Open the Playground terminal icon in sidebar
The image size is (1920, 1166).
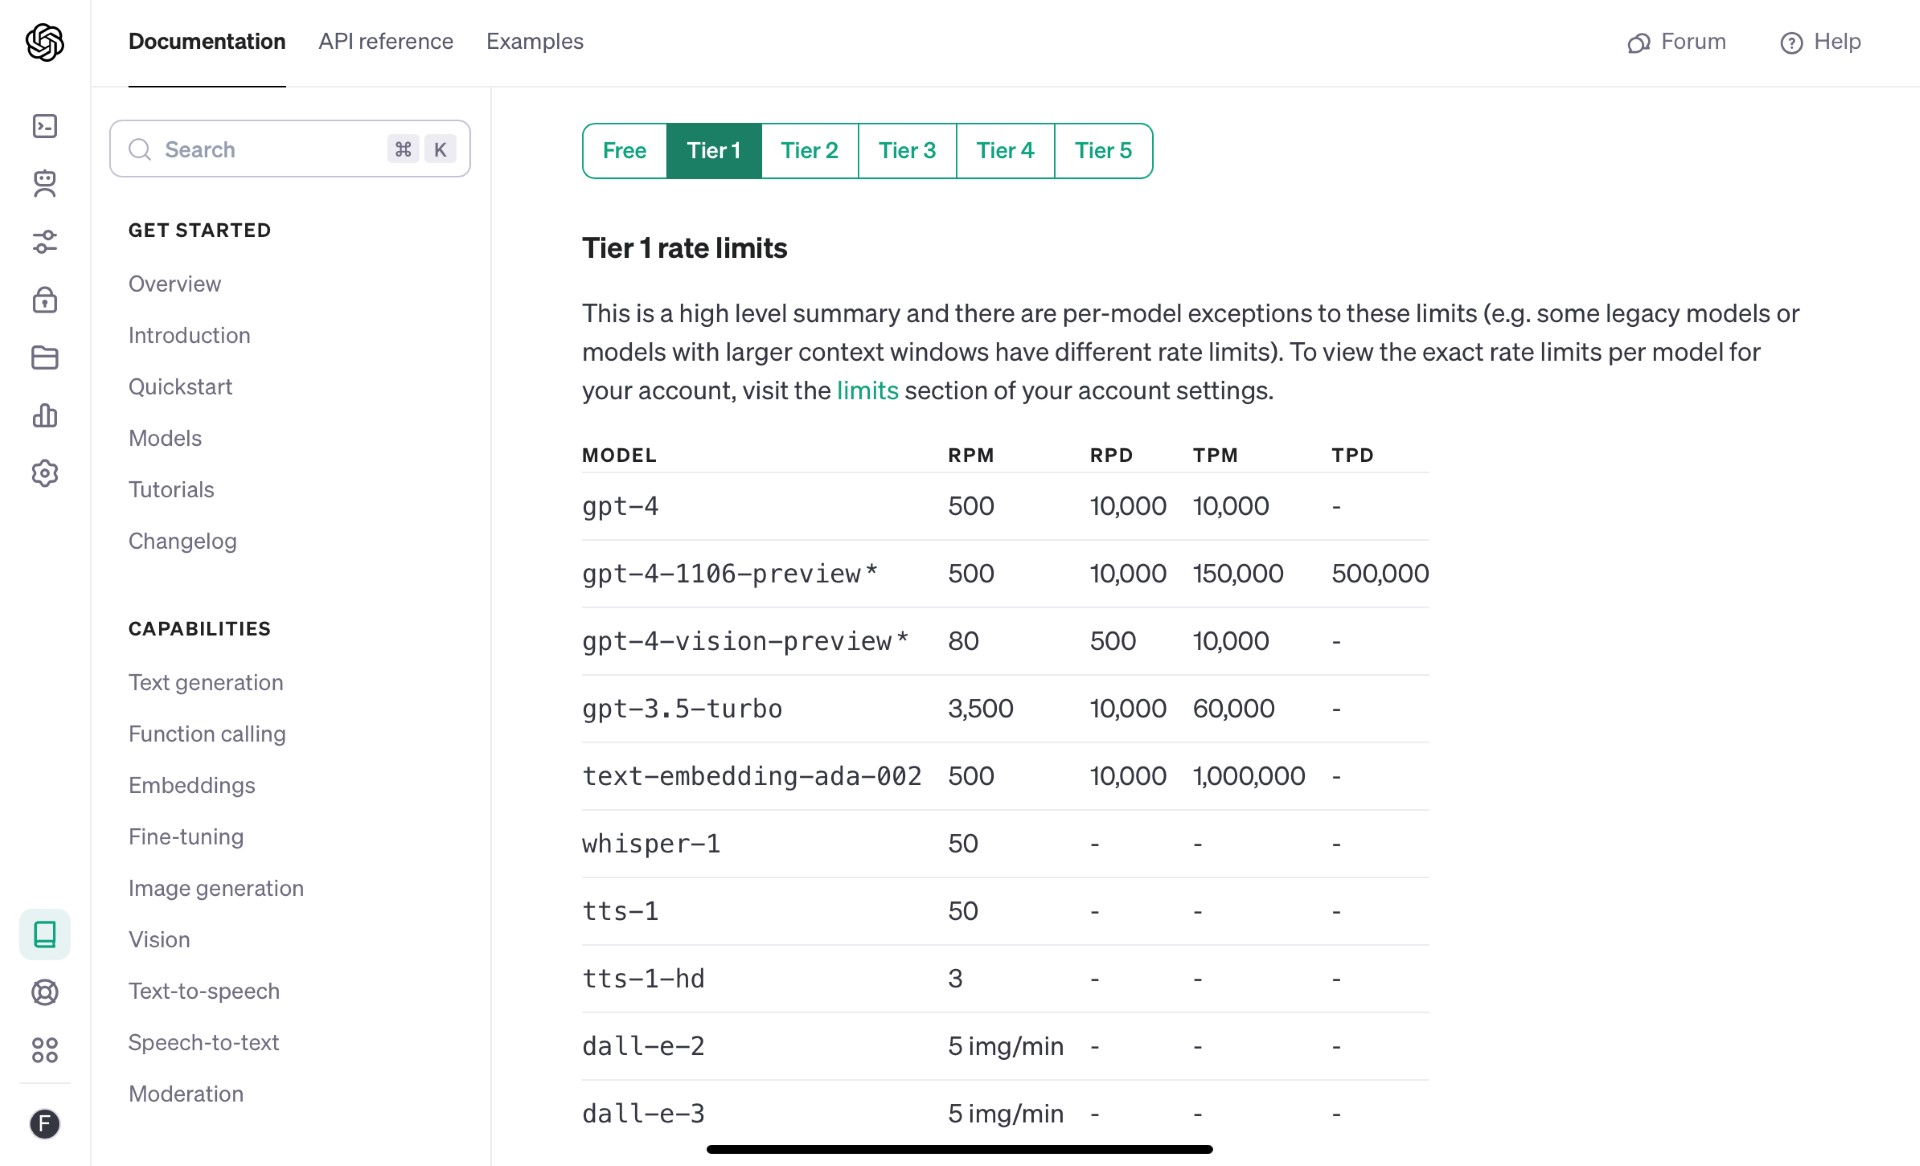coord(45,126)
